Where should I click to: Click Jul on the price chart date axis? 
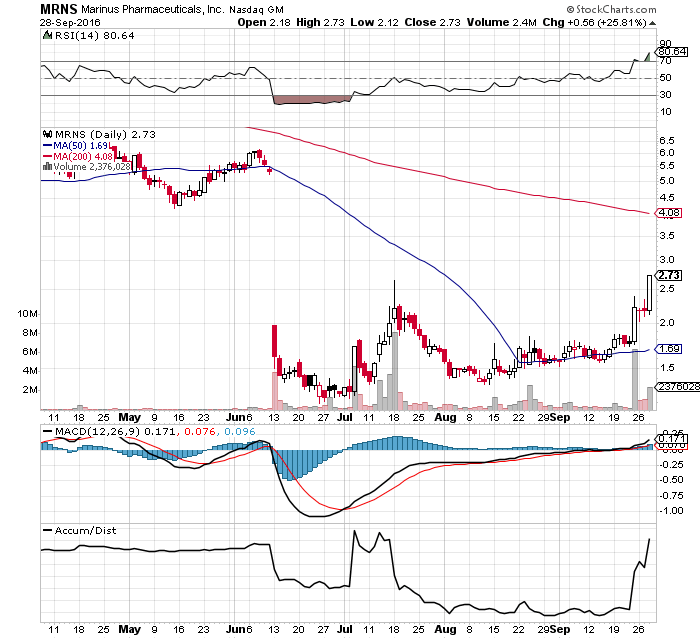click(345, 418)
